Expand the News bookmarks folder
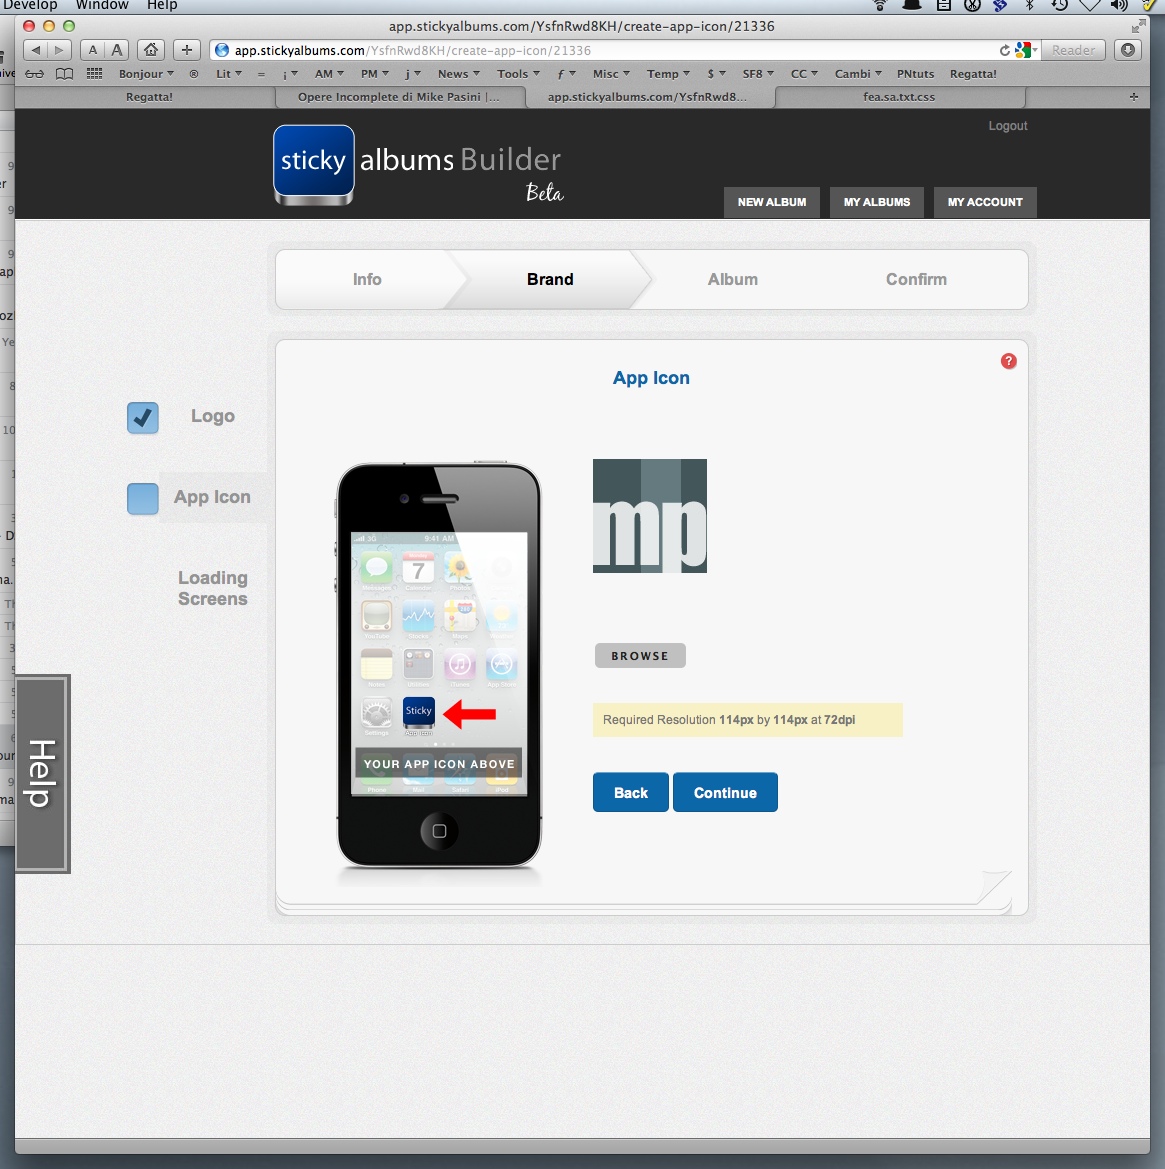 pyautogui.click(x=458, y=74)
